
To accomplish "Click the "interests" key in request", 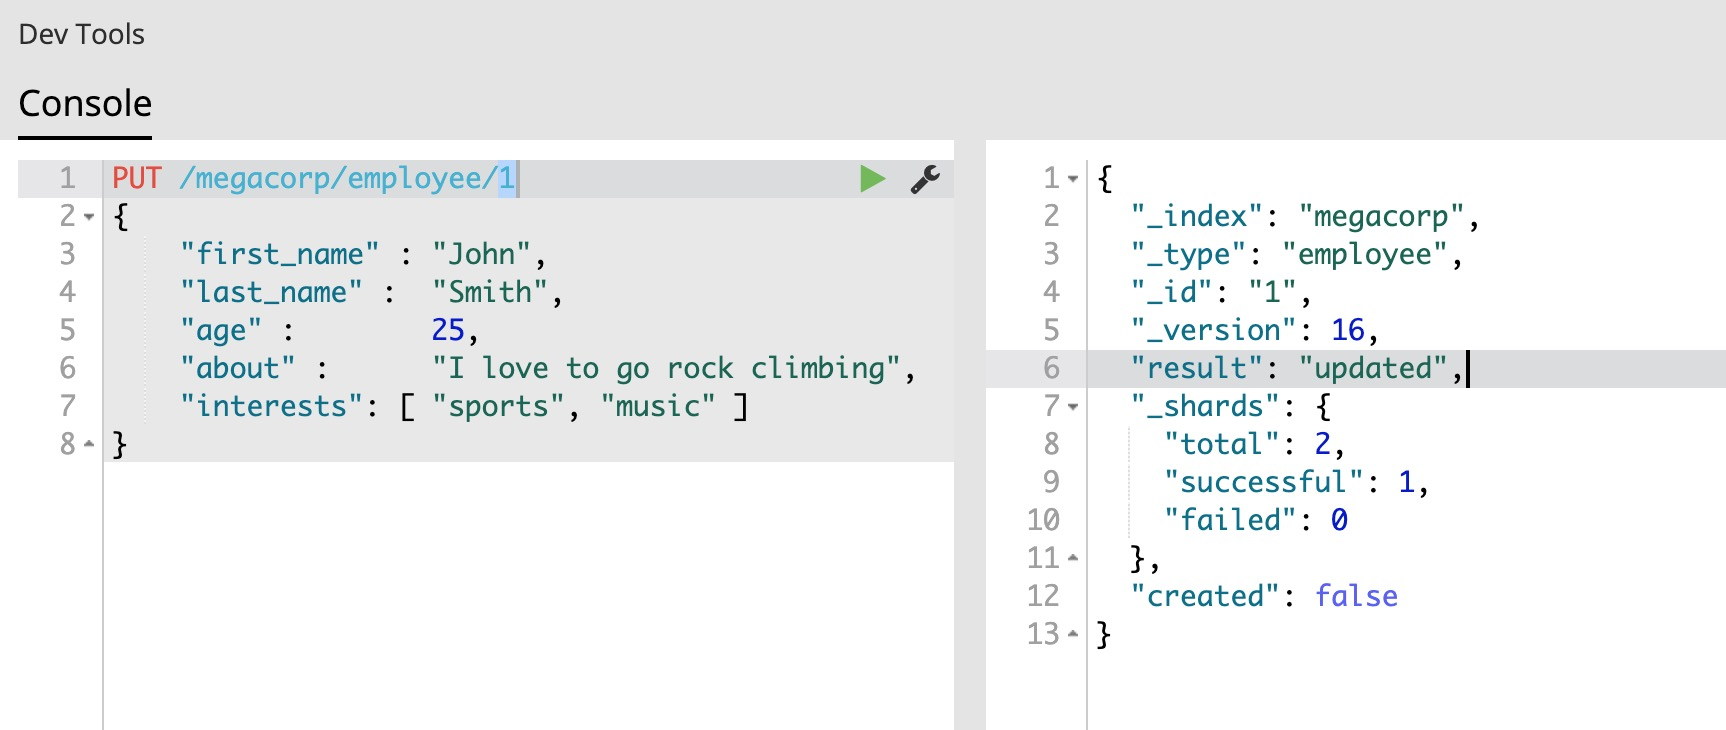I will pyautogui.click(x=272, y=407).
